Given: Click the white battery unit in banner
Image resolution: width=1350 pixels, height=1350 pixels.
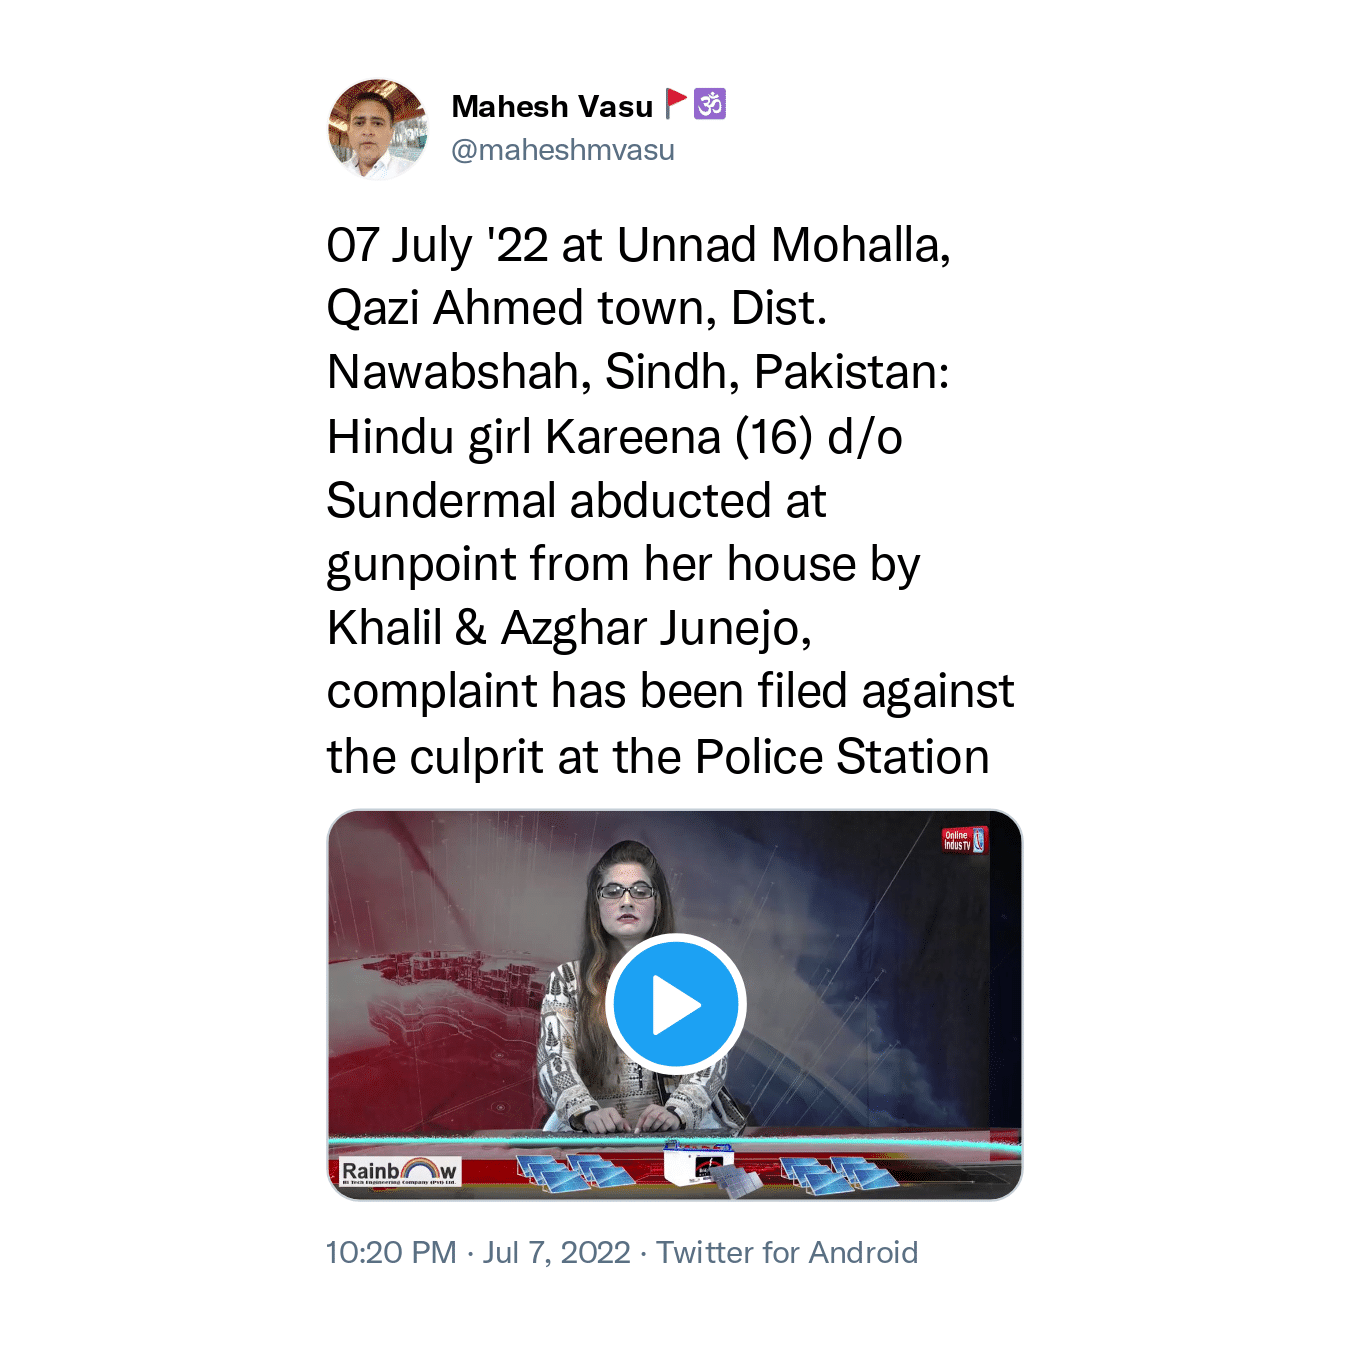Looking at the screenshot, I should (x=697, y=1167).
